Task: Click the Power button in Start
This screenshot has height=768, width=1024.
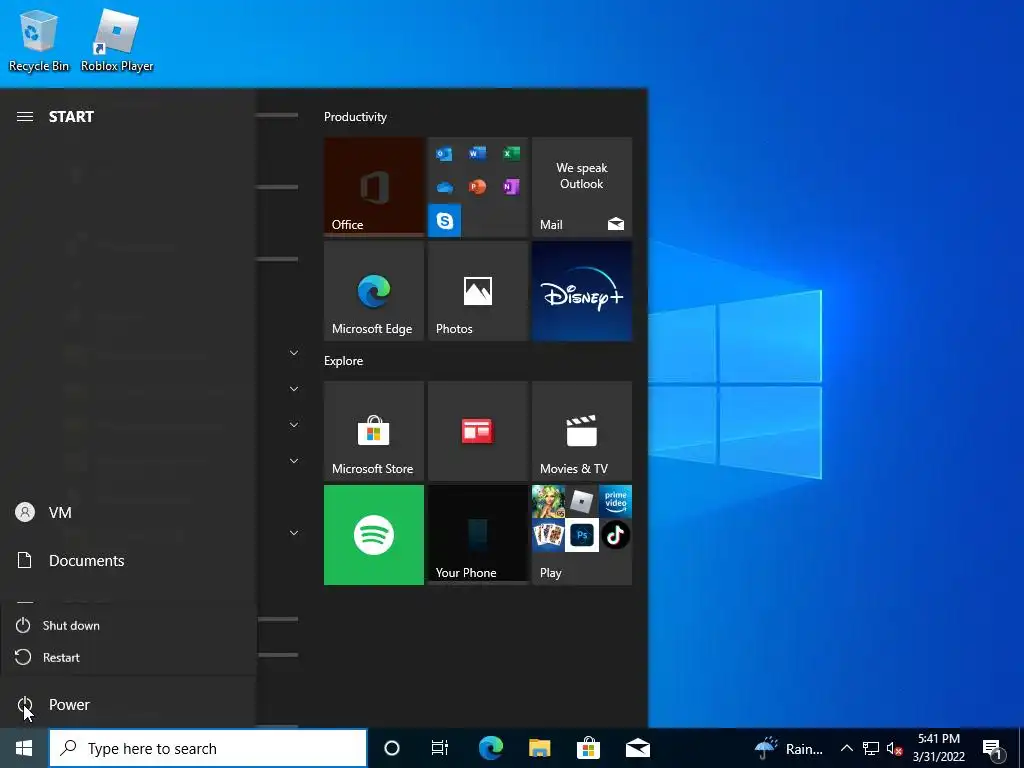Action: 128,705
